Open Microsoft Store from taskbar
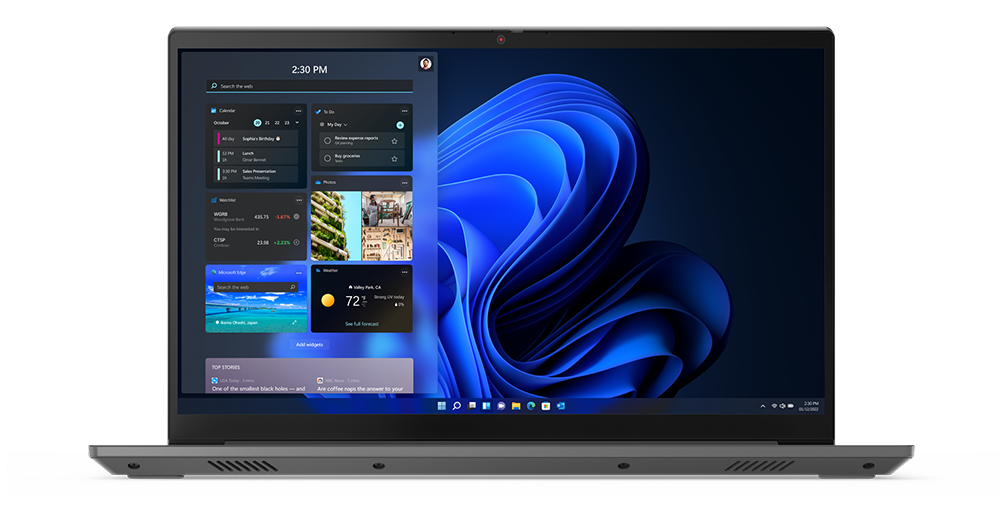Image resolution: width=1000 pixels, height=511 pixels. [x=546, y=406]
